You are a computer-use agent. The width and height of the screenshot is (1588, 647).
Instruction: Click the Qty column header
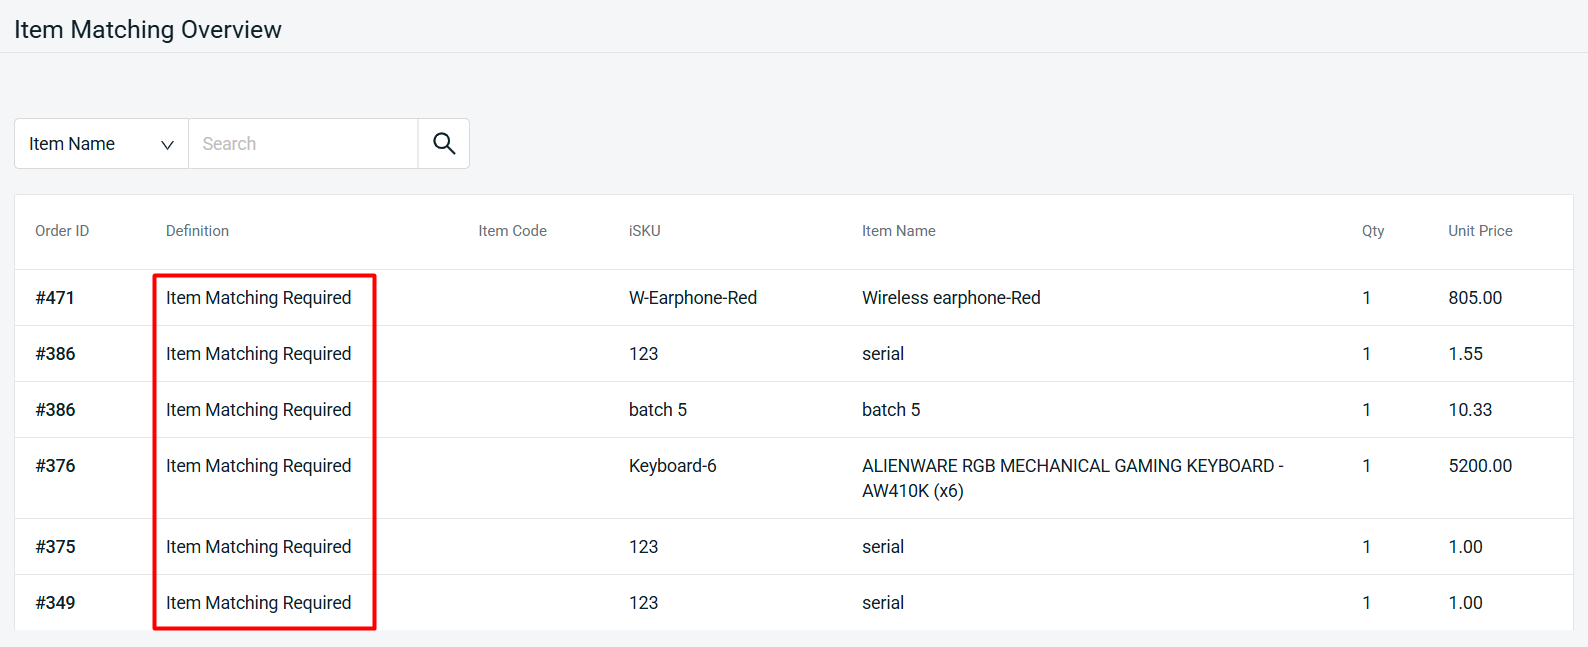(1372, 231)
